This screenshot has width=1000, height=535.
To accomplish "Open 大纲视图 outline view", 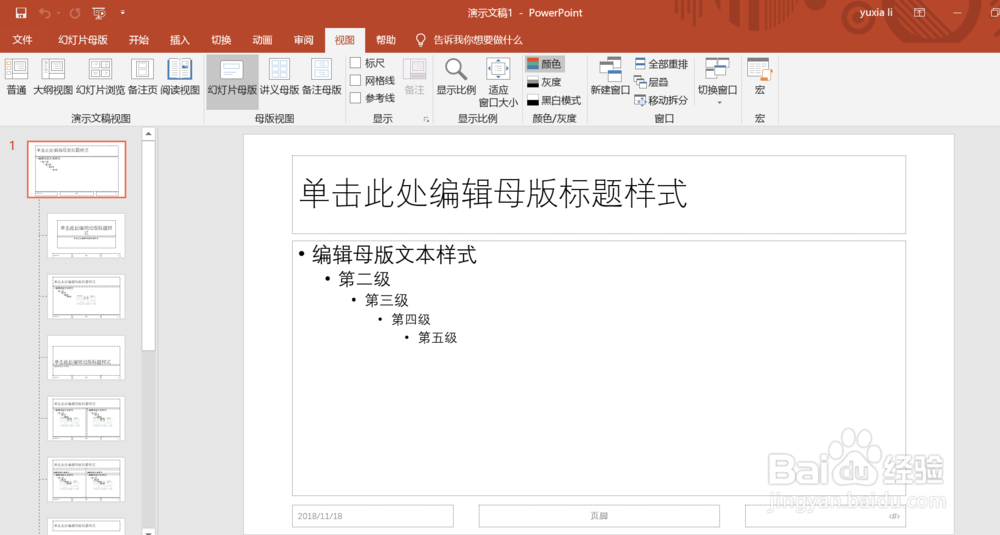I will (53, 77).
